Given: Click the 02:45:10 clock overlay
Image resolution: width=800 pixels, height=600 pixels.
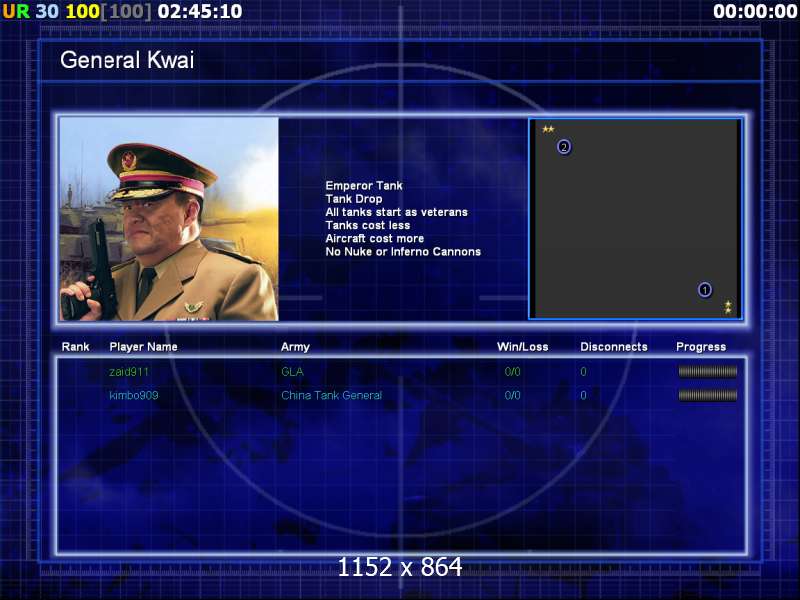Looking at the screenshot, I should tap(200, 11).
